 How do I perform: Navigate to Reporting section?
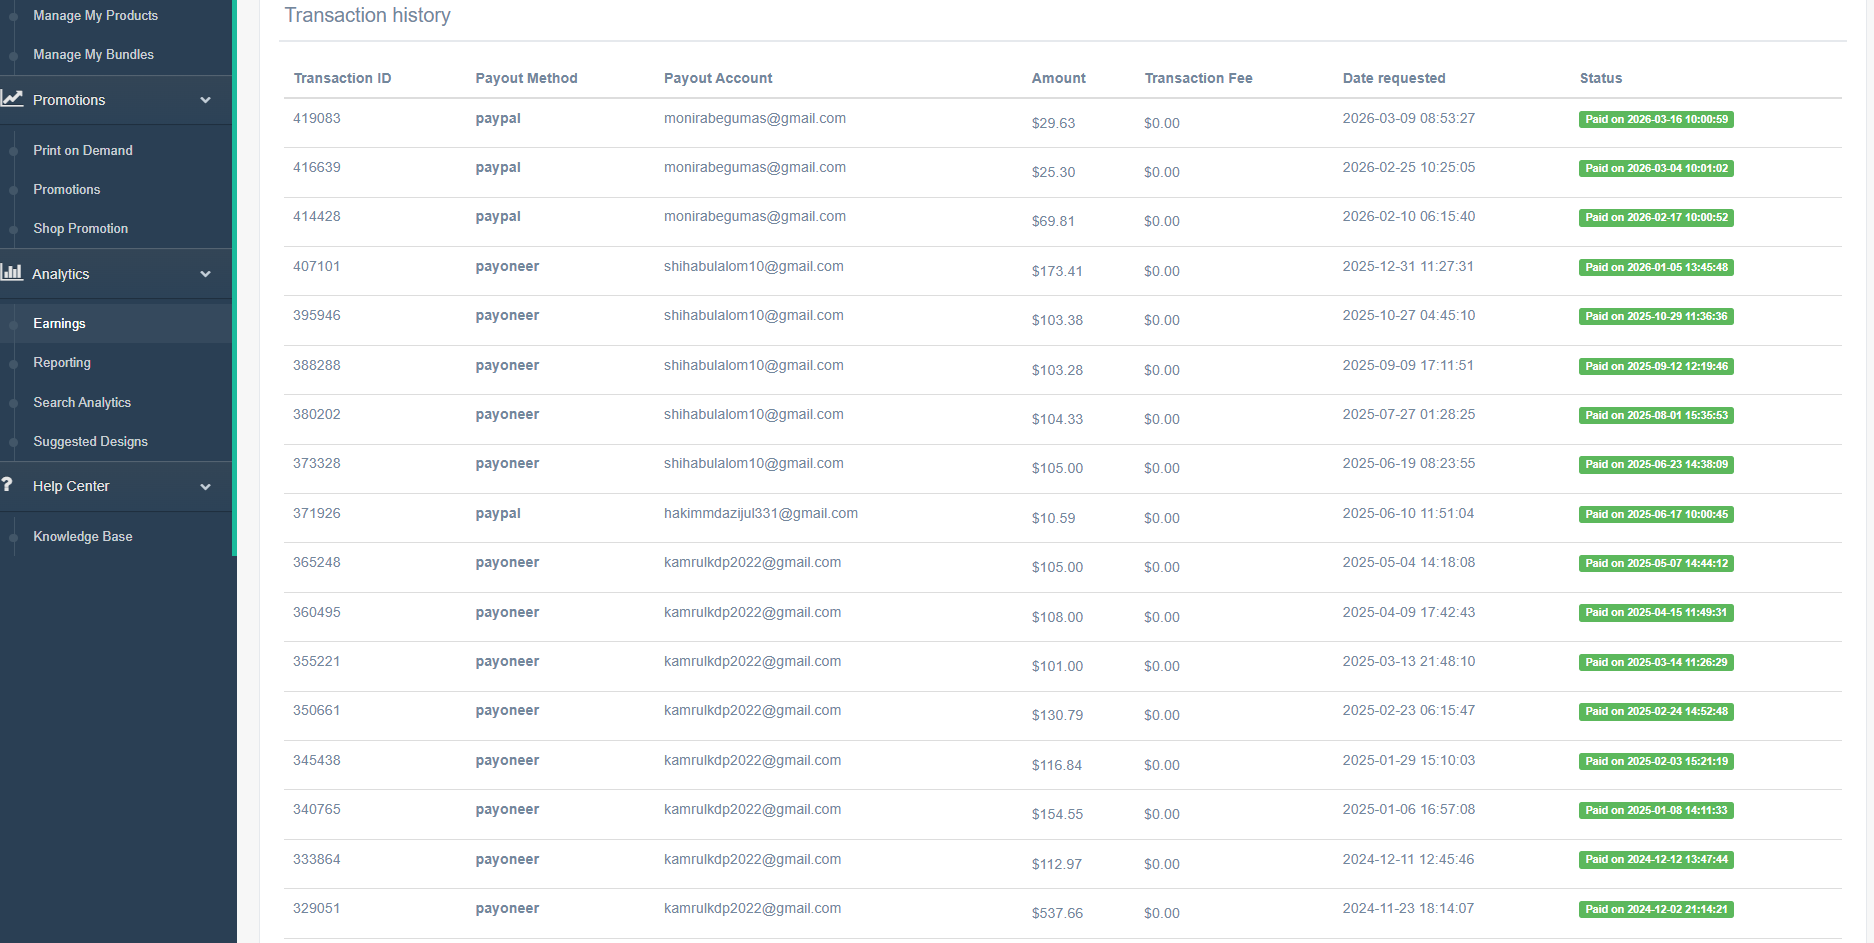coord(62,363)
